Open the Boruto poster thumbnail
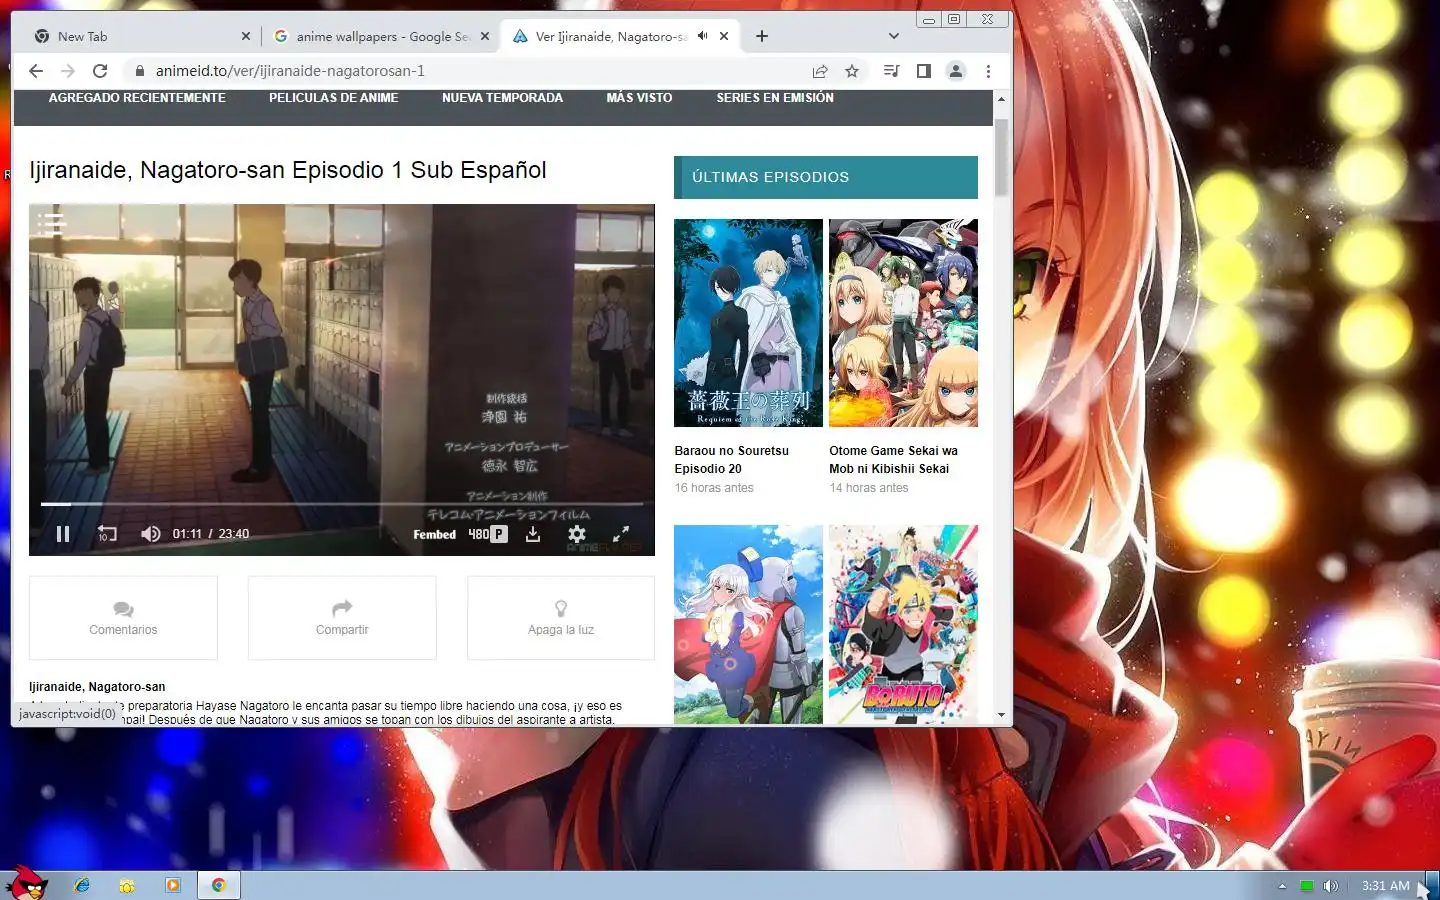1440x900 pixels. (903, 624)
